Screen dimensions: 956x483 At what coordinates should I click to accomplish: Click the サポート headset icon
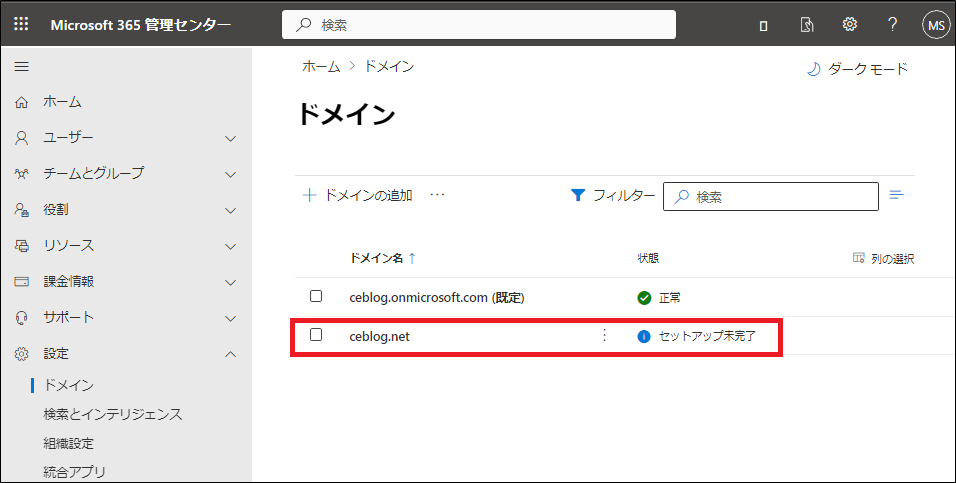[x=21, y=318]
